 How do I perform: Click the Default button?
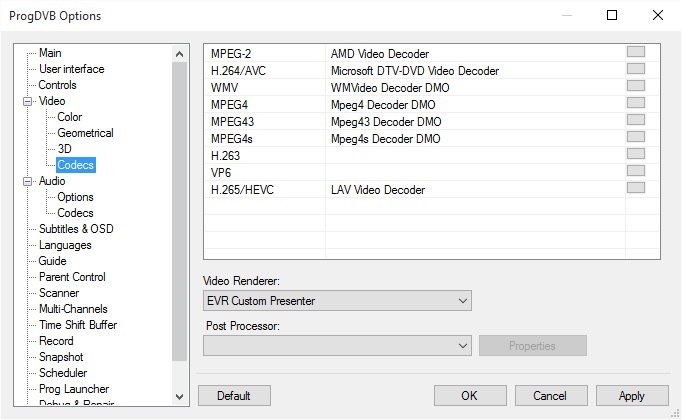[x=234, y=396]
